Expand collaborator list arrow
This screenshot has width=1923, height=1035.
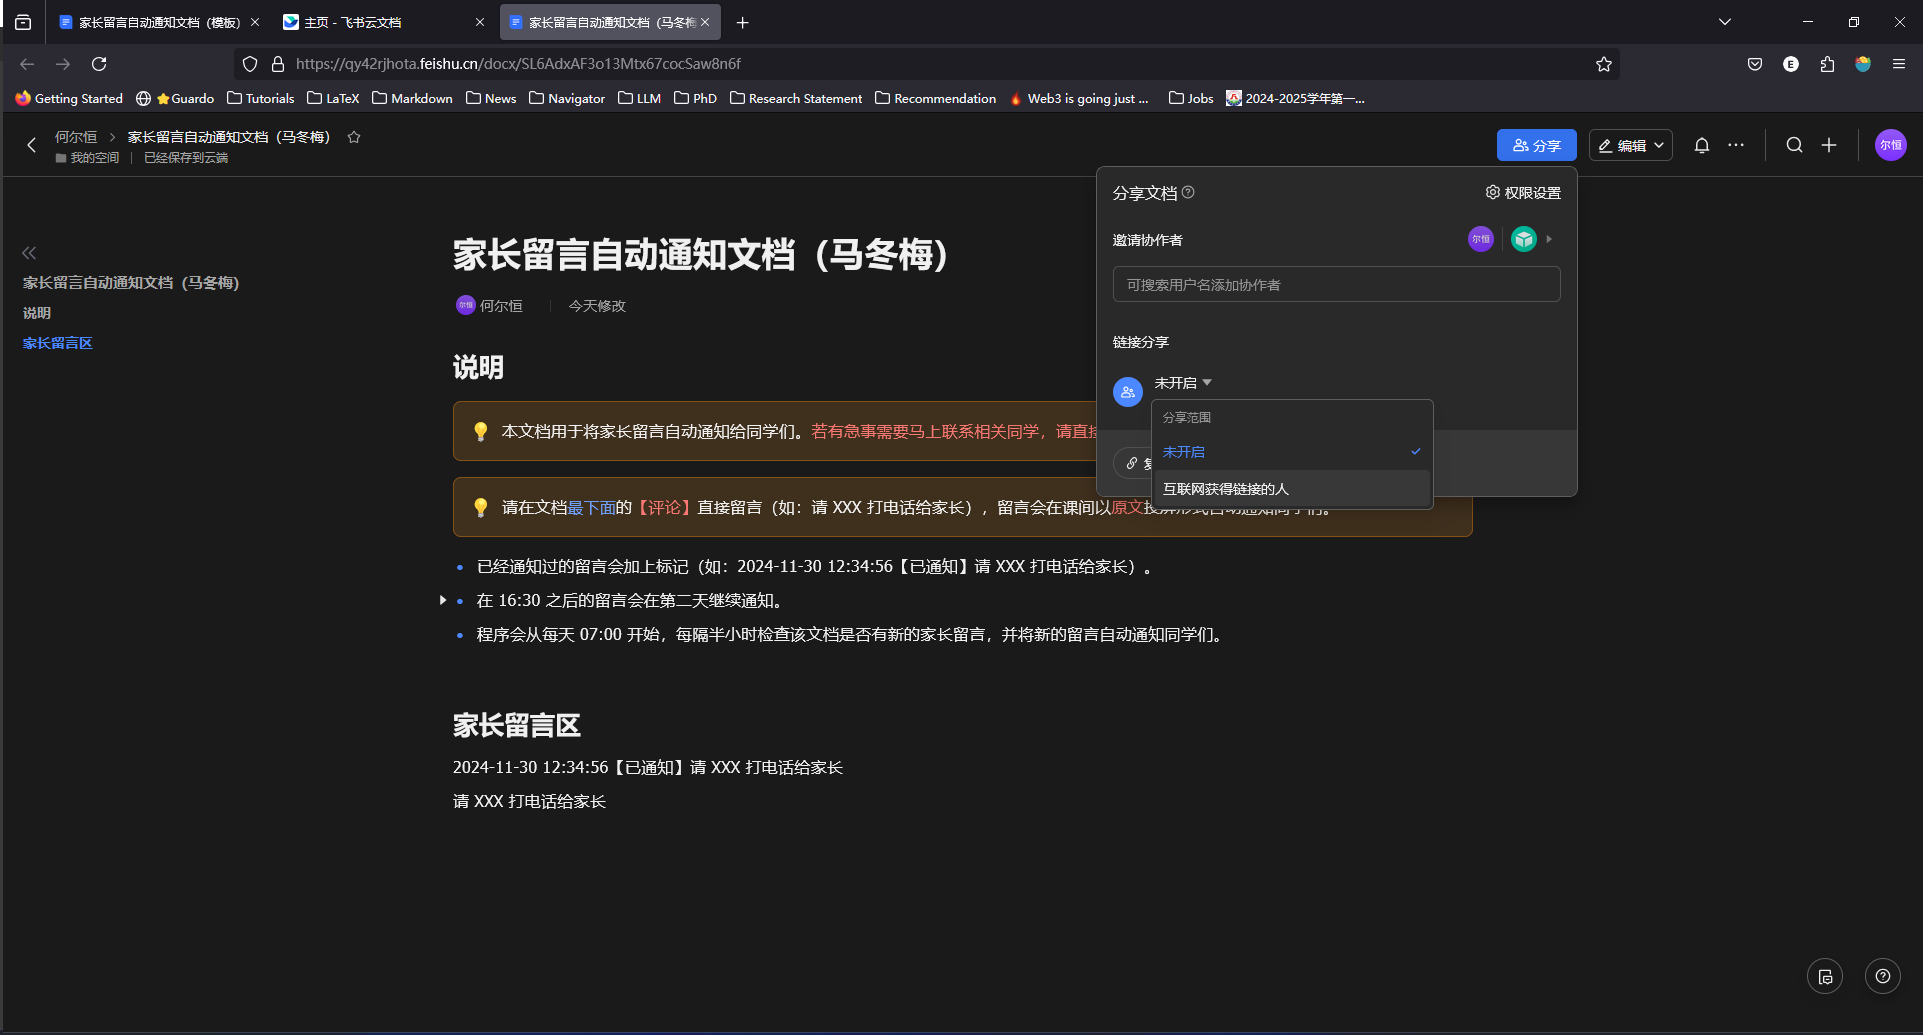point(1549,239)
